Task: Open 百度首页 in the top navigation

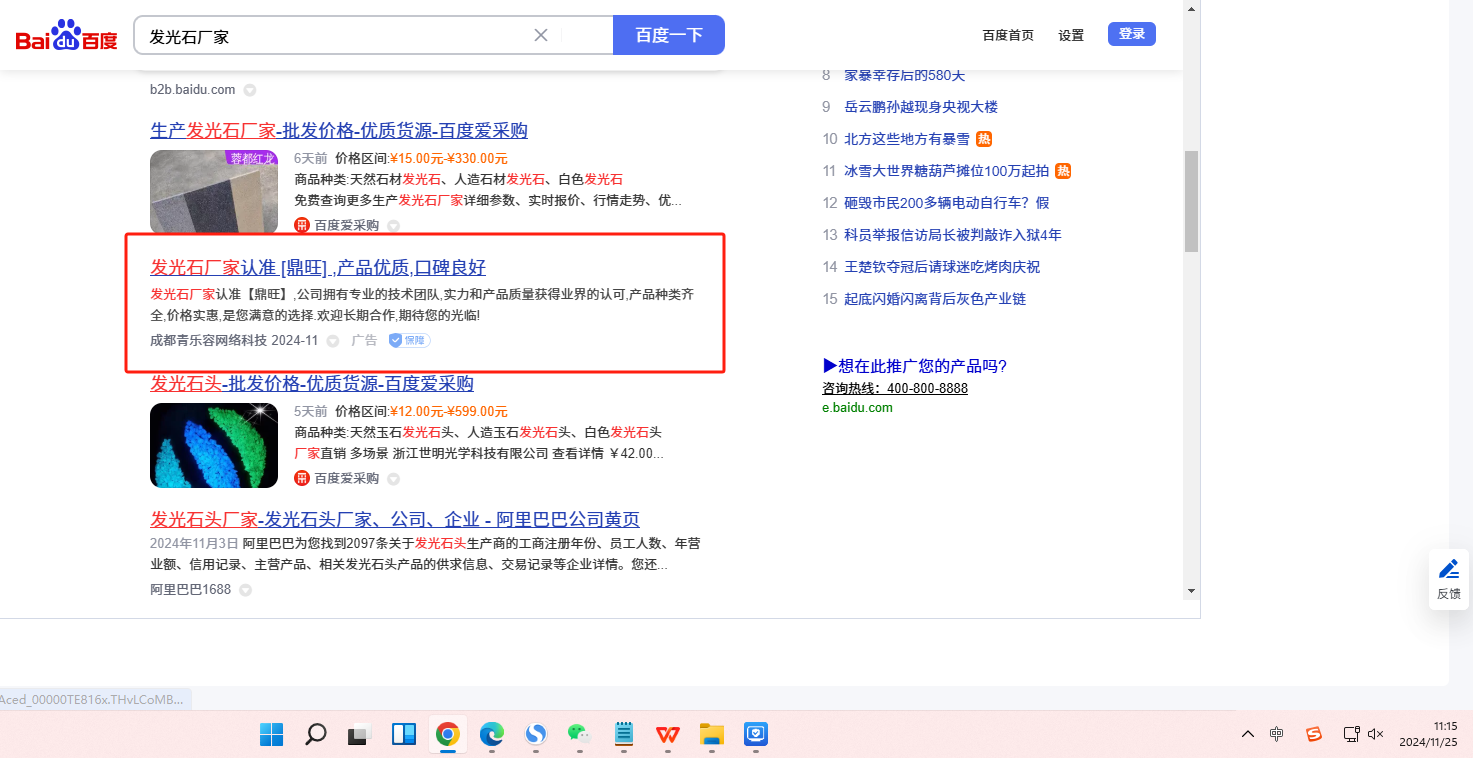Action: [1008, 35]
